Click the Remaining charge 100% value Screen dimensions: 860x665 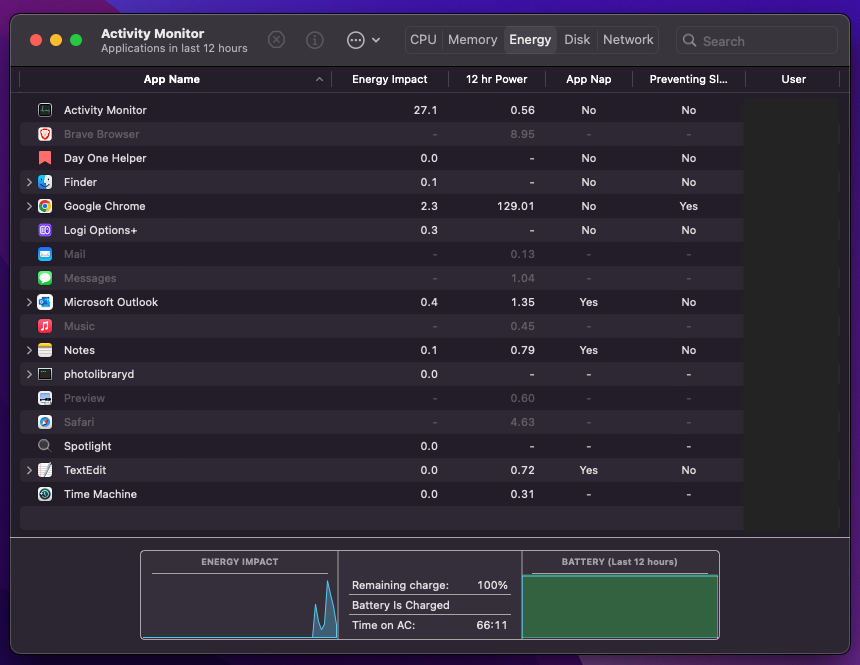493,585
